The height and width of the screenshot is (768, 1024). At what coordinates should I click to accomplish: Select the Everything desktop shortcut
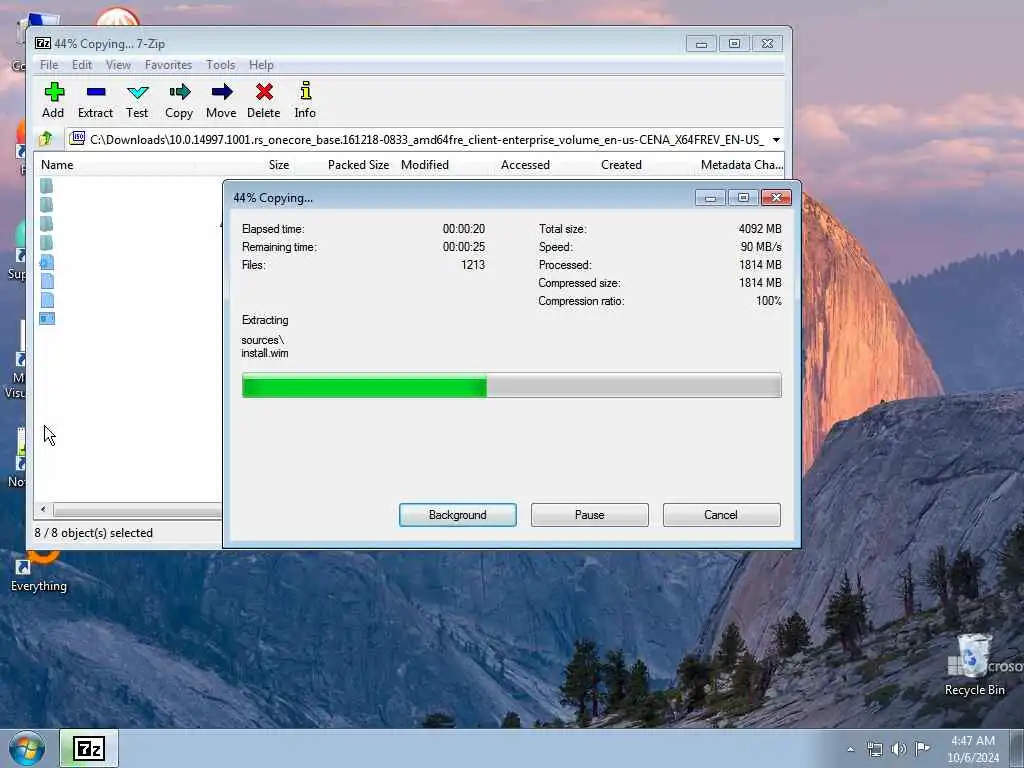pyautogui.click(x=39, y=571)
